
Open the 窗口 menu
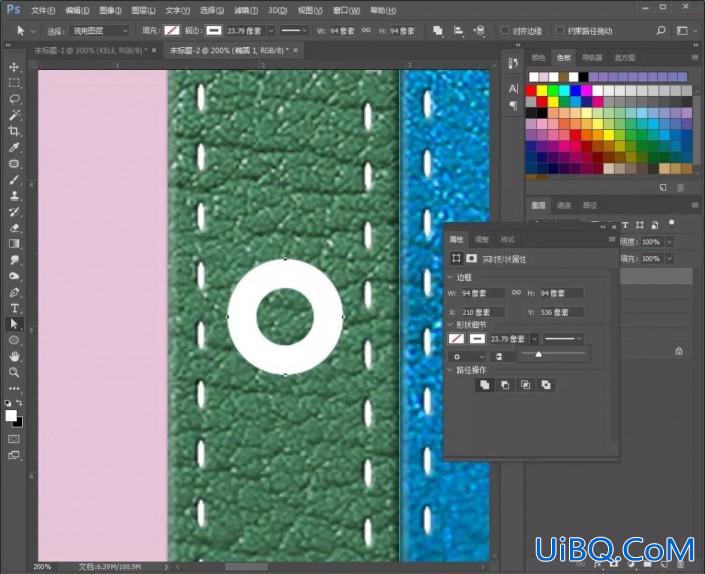click(x=346, y=10)
